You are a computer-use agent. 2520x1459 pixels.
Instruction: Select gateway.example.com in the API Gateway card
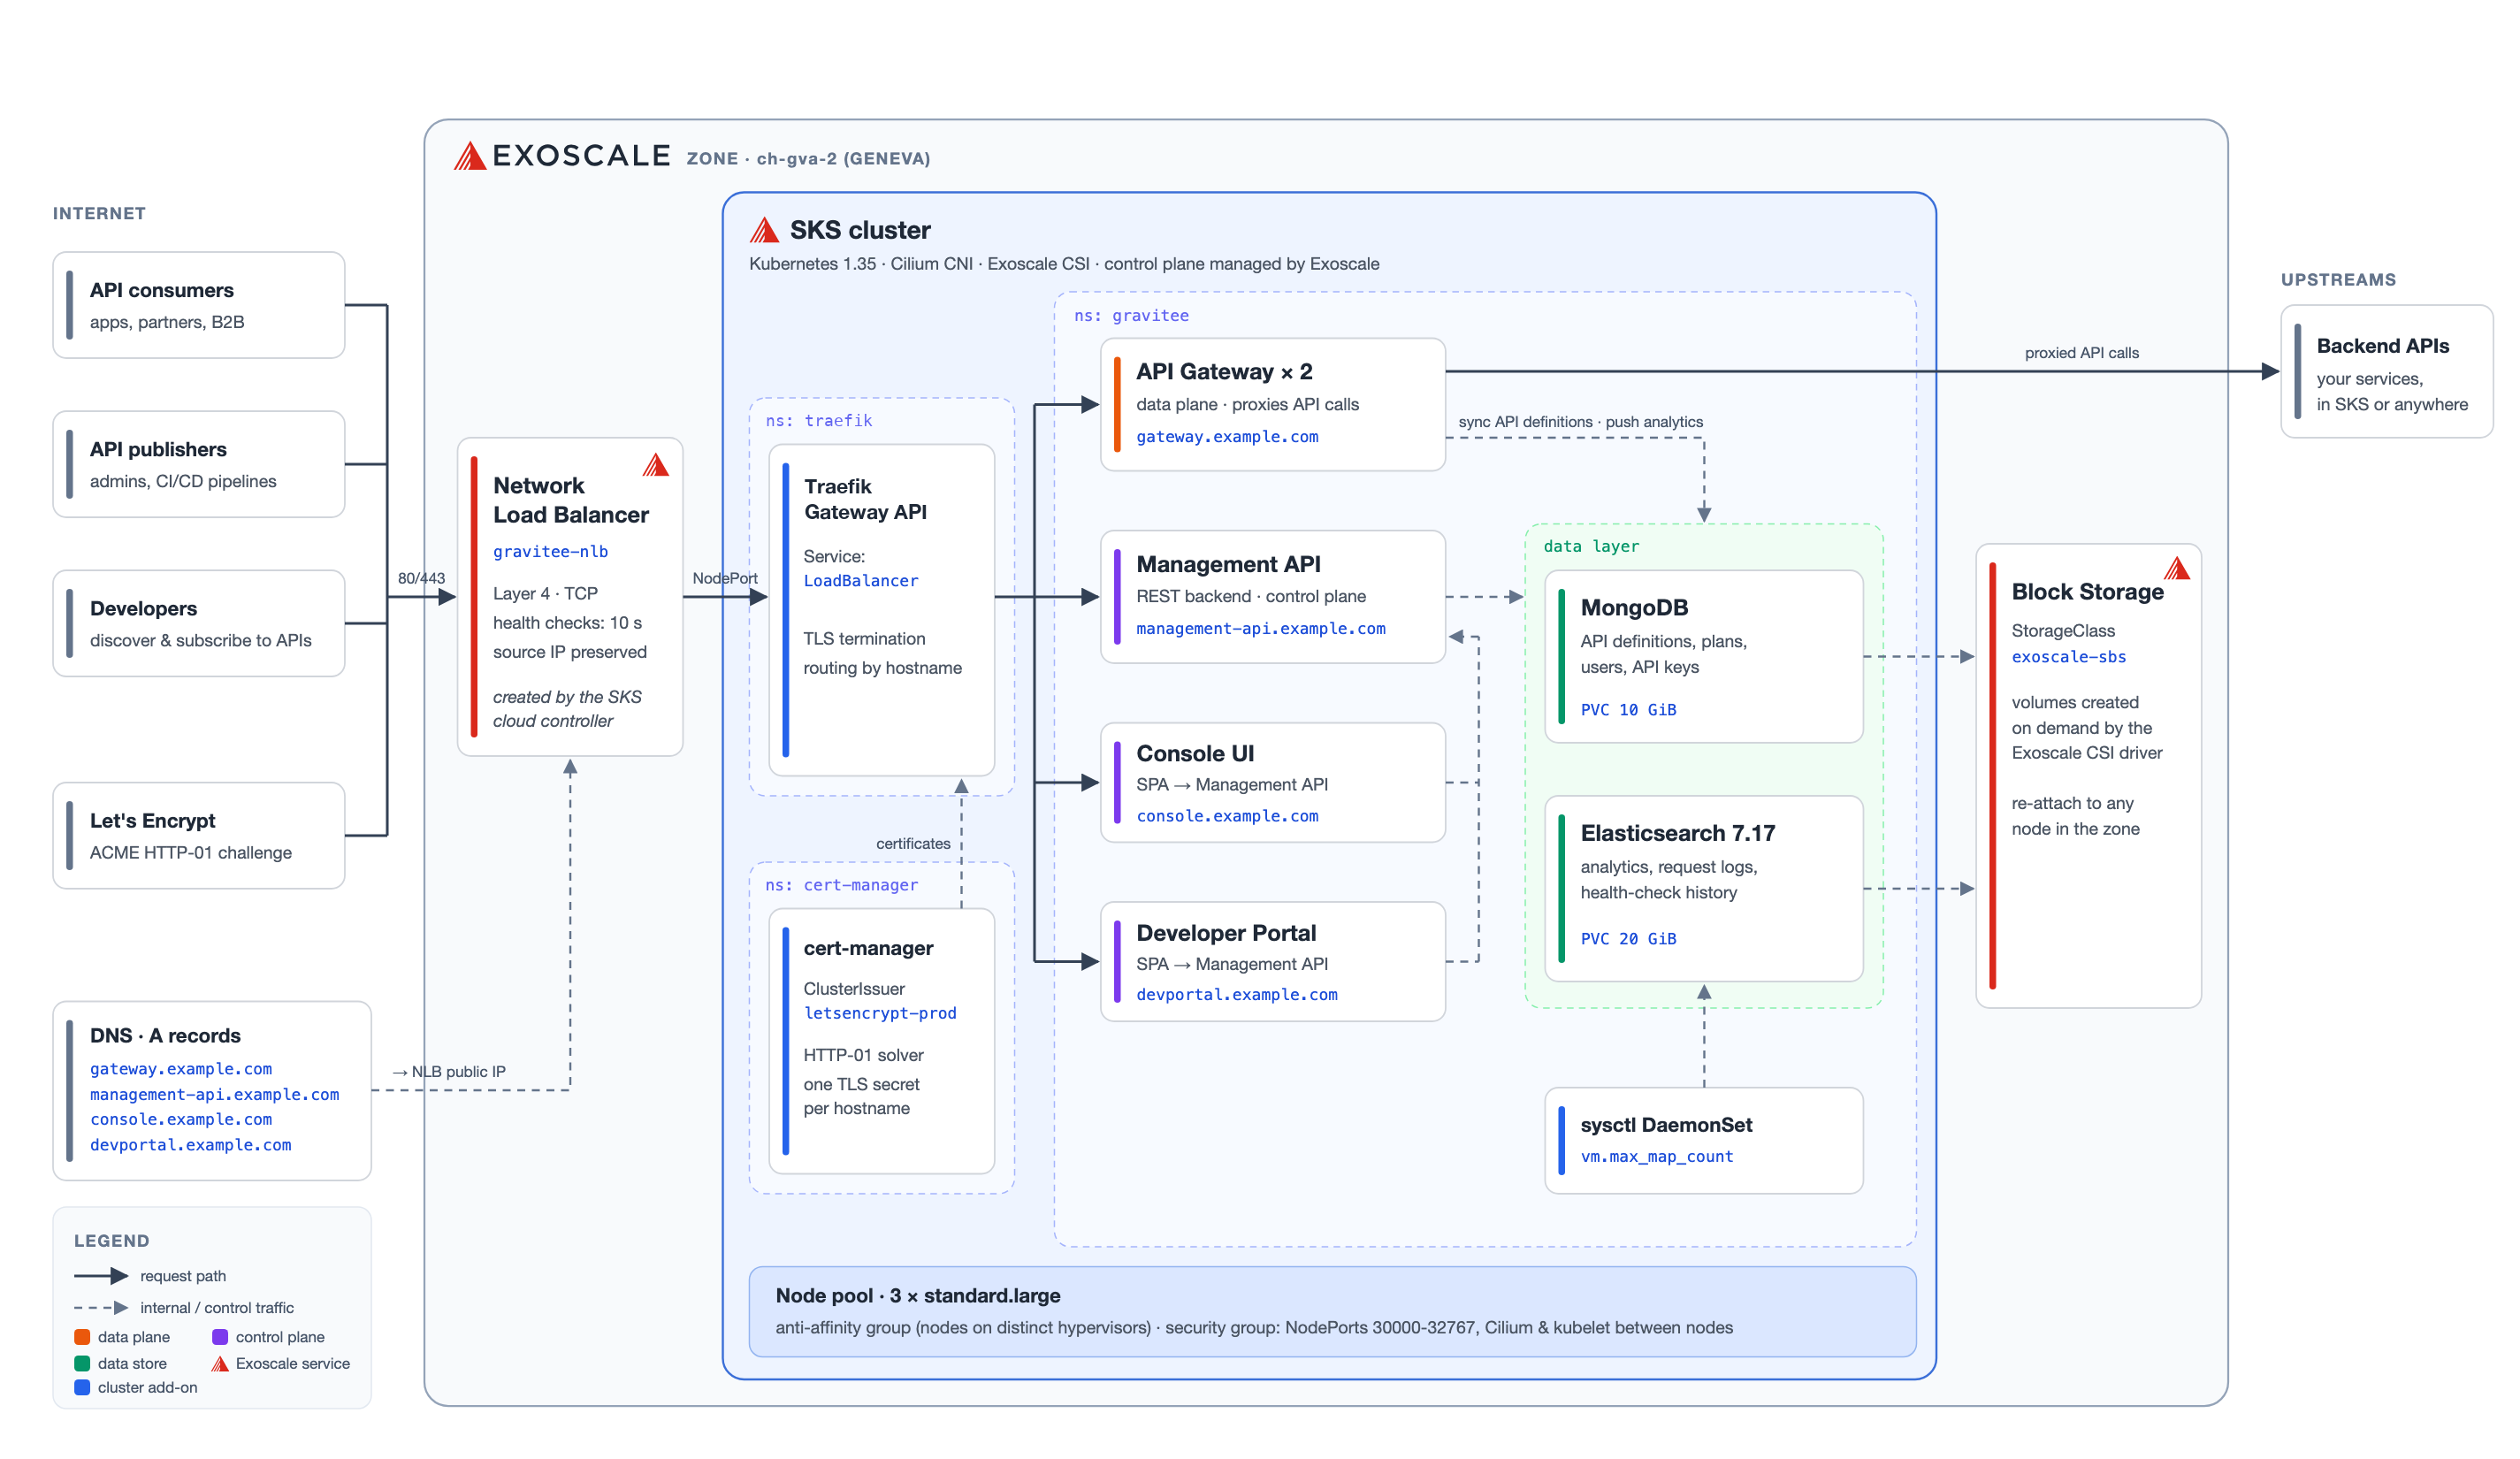coord(1227,436)
